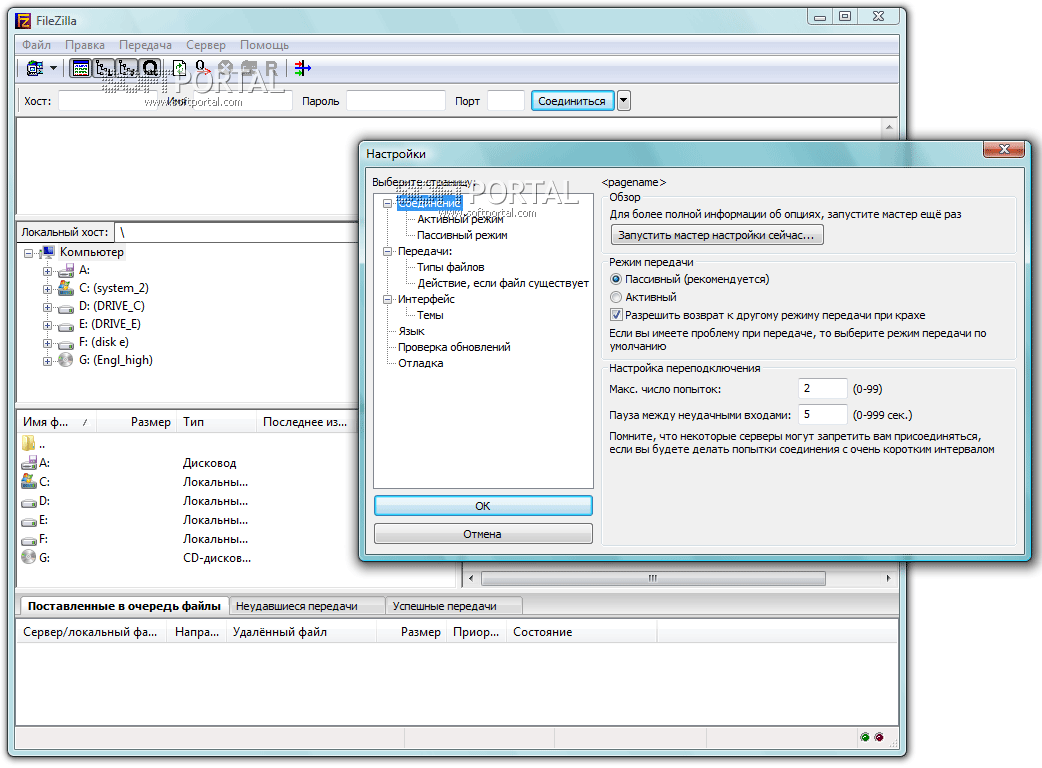Click the disconnect from server icon

tap(249, 68)
